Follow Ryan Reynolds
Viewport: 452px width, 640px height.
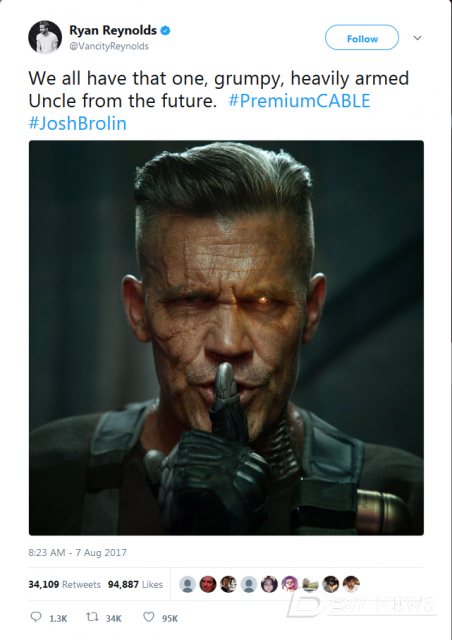(362, 38)
